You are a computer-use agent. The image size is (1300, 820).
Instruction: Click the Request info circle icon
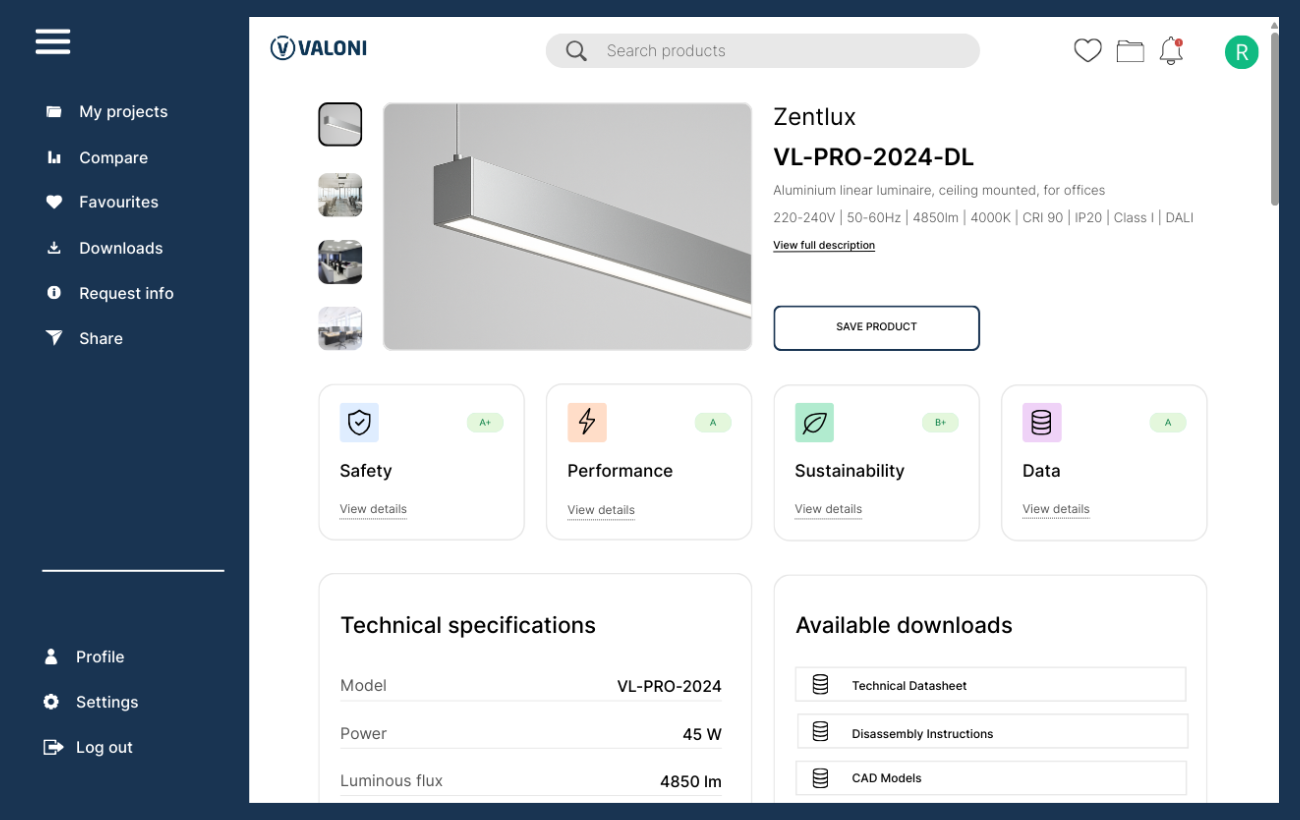[x=54, y=293]
